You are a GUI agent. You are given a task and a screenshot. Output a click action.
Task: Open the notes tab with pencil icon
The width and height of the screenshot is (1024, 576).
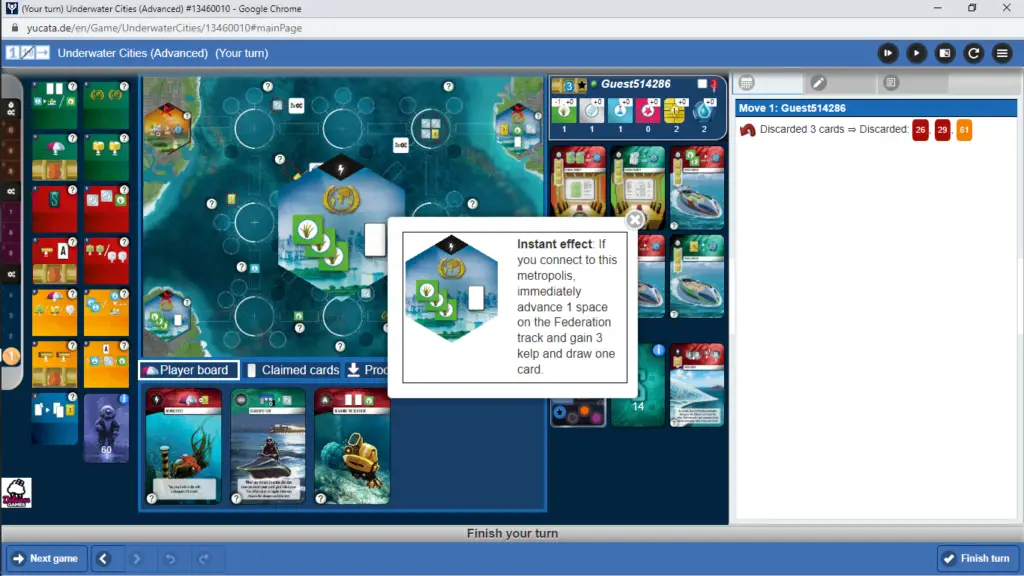tap(818, 82)
